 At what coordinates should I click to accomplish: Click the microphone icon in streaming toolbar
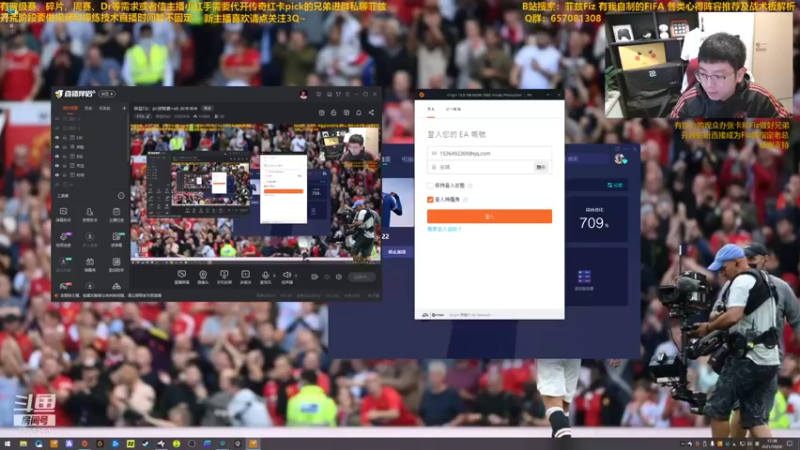(265, 274)
